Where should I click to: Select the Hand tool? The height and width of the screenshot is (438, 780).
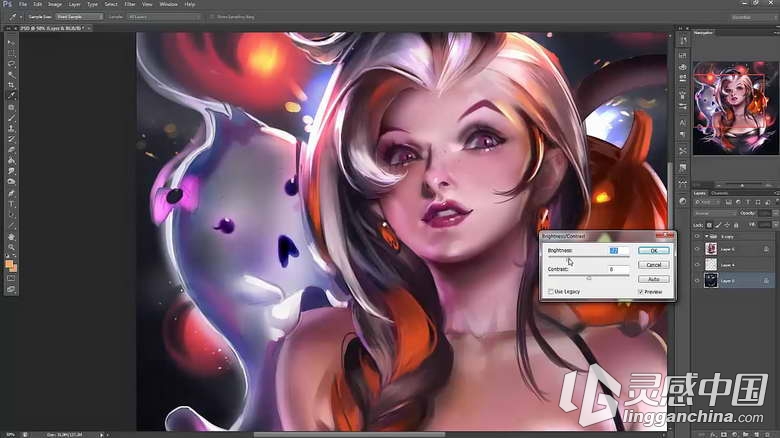11,237
